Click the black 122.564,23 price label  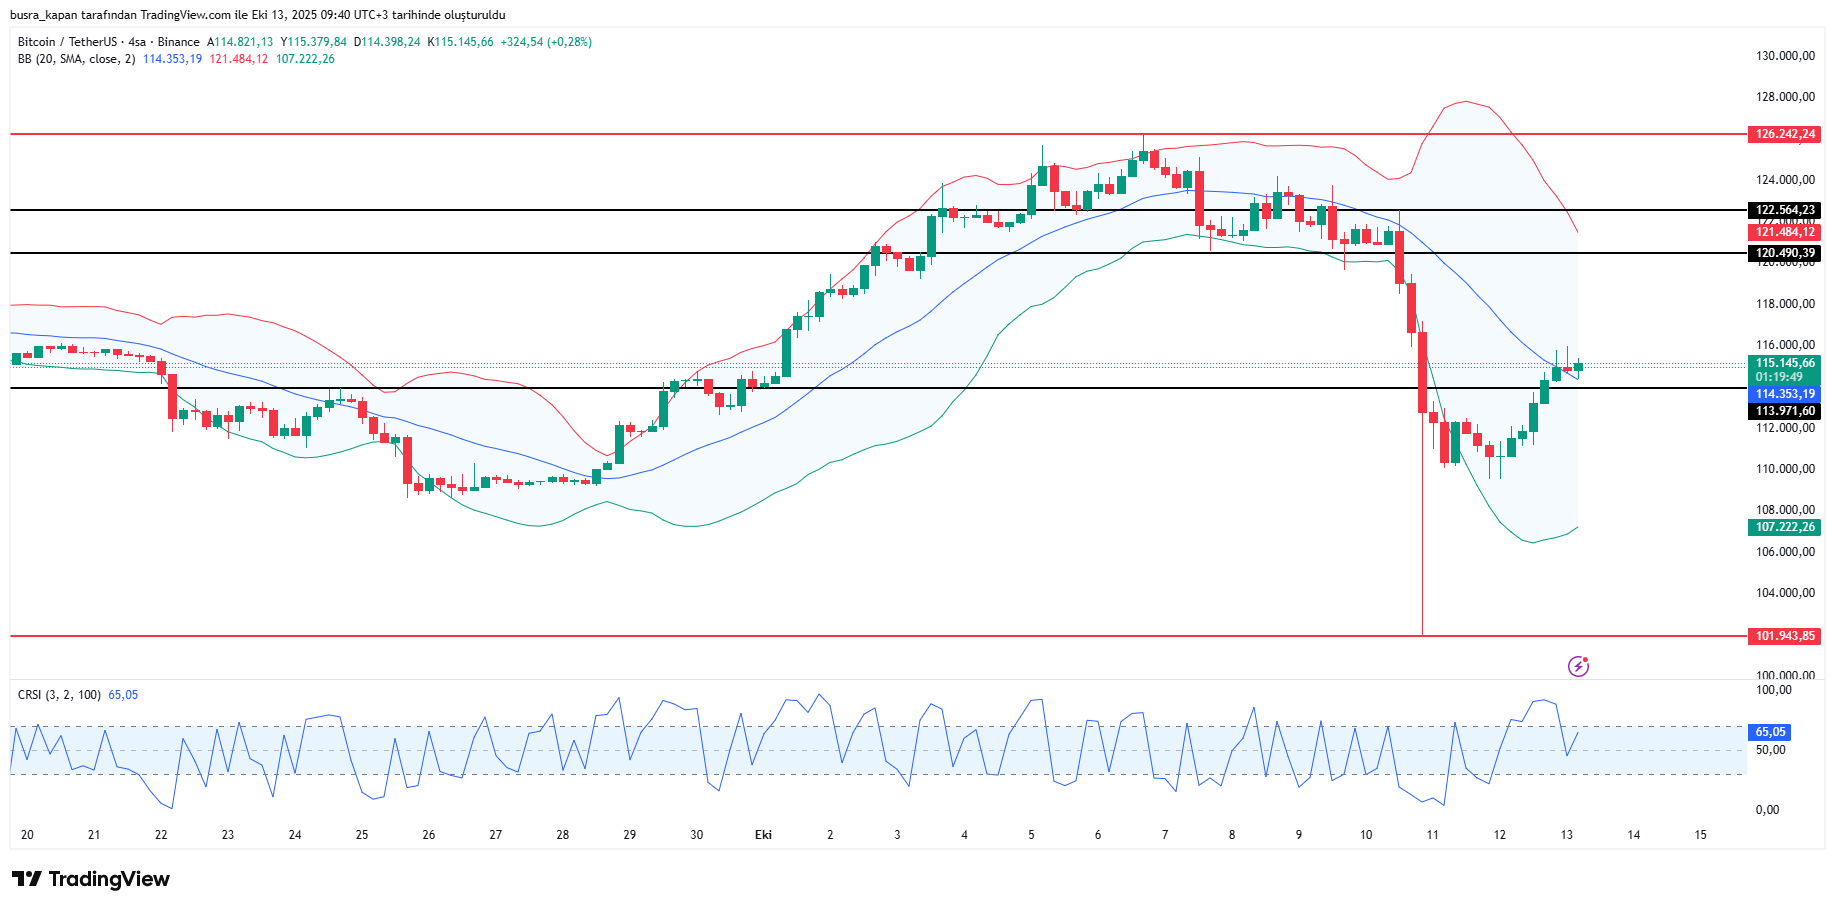tap(1785, 210)
